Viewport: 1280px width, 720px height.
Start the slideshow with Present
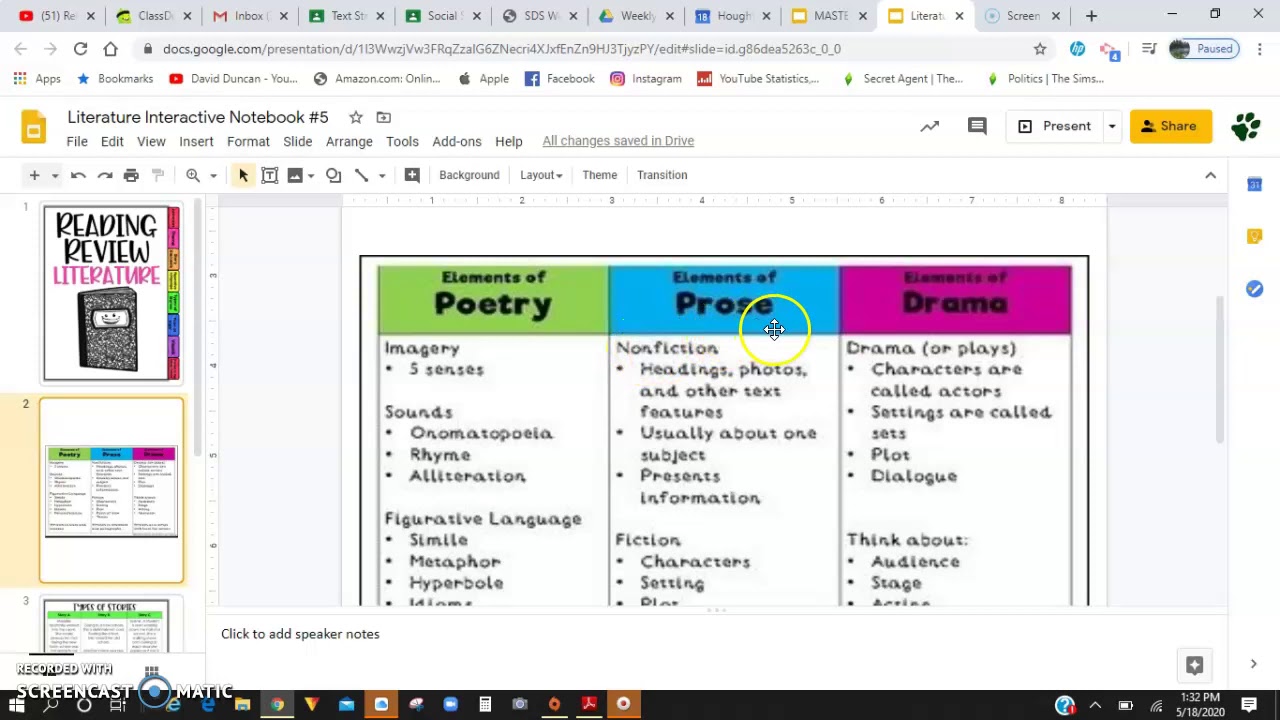(1054, 126)
